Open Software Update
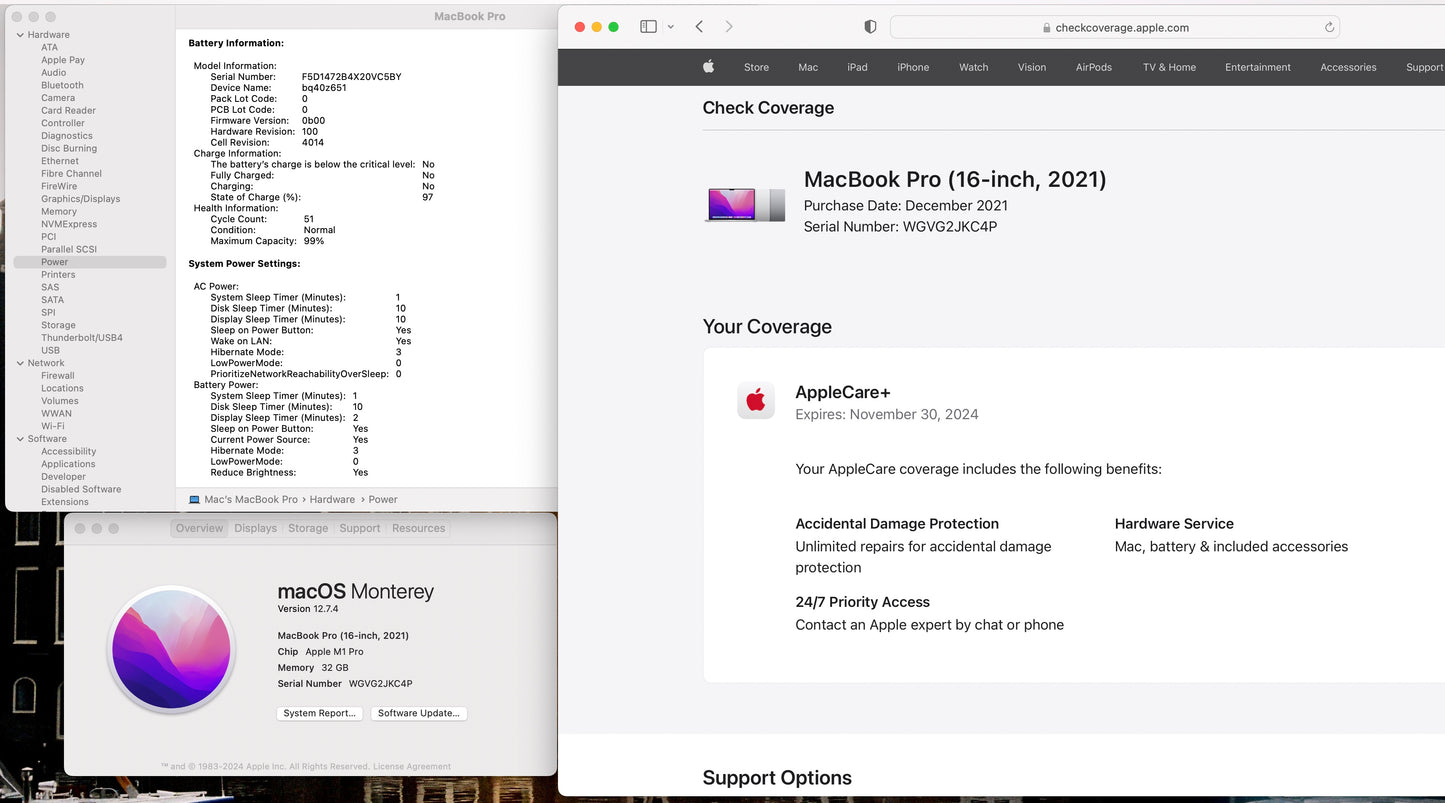The width and height of the screenshot is (1445, 803). pyautogui.click(x=419, y=713)
